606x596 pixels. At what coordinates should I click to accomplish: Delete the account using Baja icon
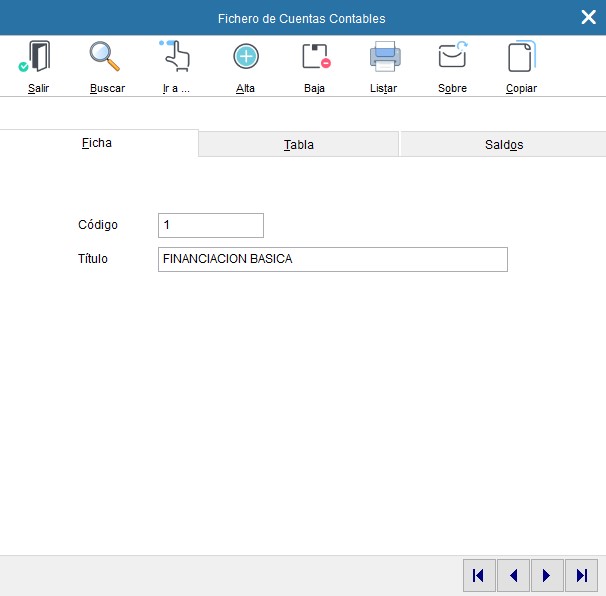[315, 58]
